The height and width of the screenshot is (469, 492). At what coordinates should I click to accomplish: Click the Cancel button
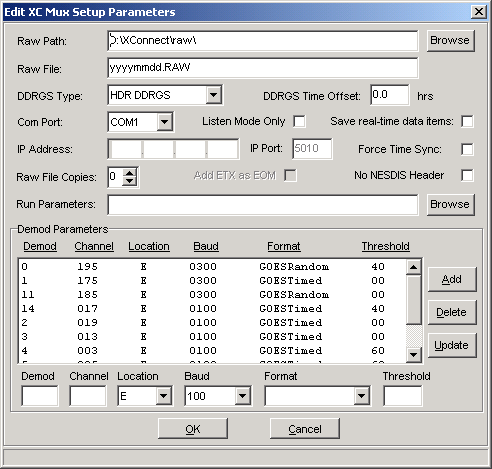click(305, 429)
